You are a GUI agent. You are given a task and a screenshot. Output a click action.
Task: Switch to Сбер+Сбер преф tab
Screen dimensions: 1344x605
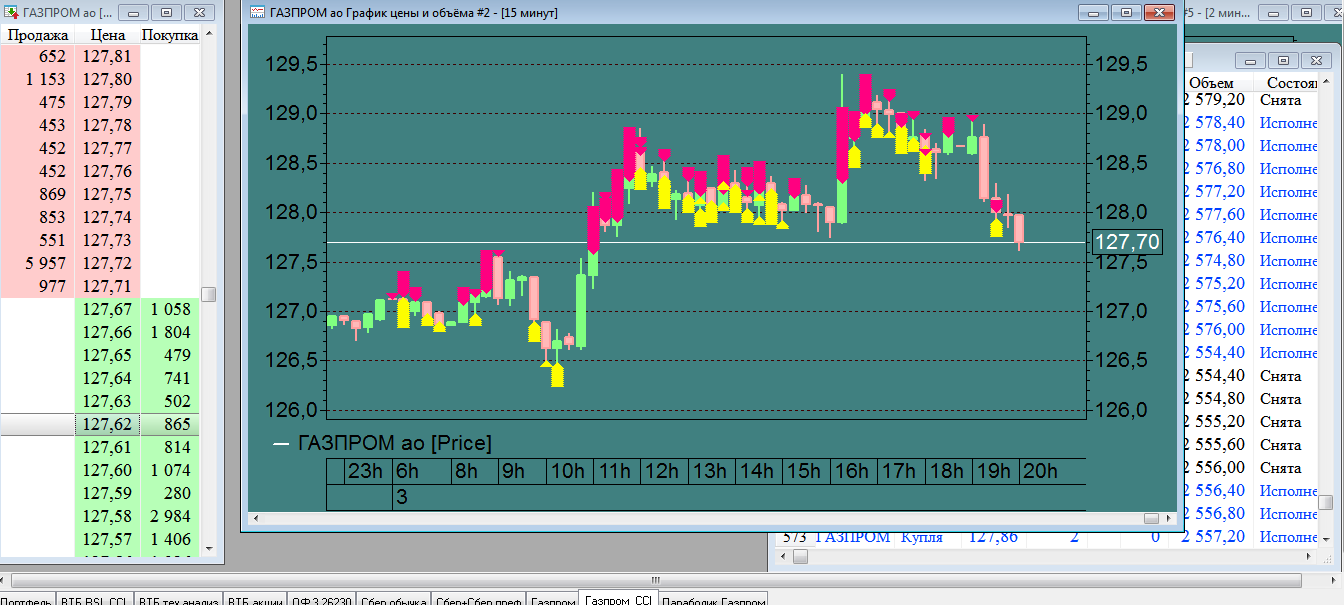[x=478, y=600]
